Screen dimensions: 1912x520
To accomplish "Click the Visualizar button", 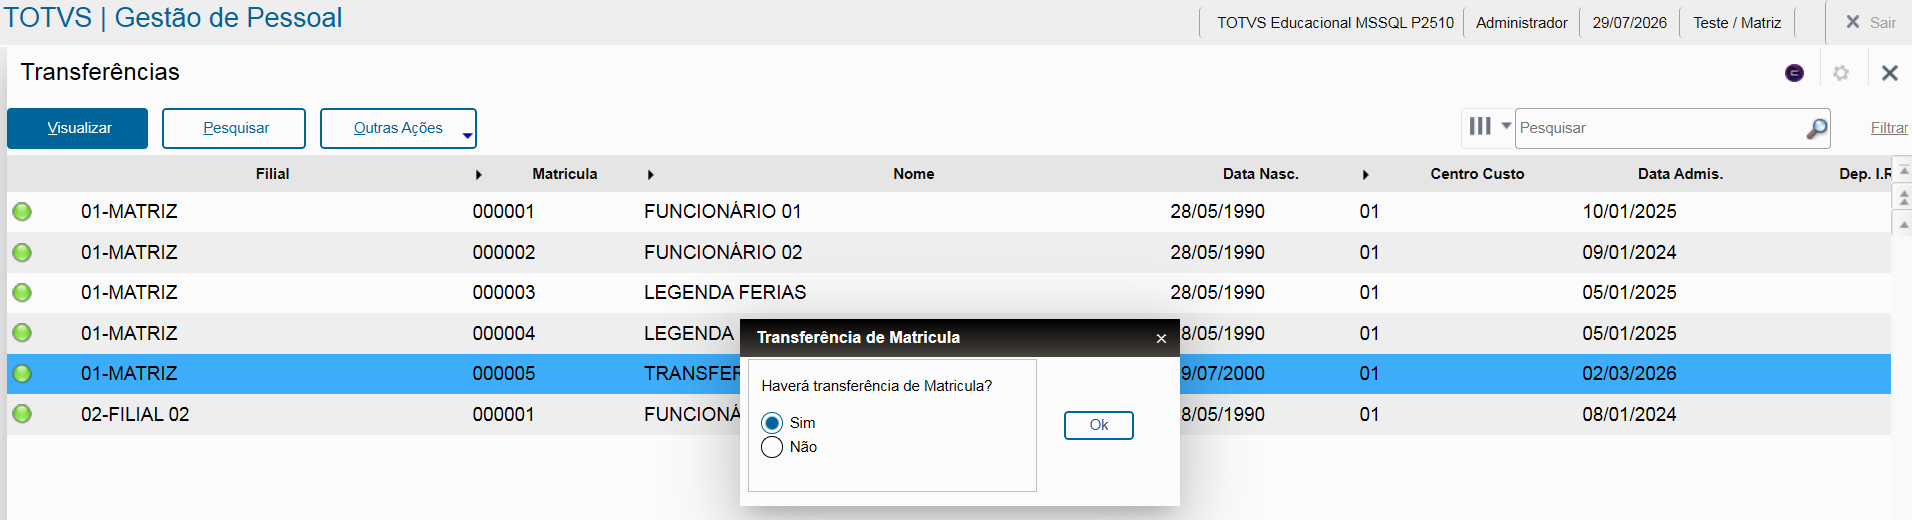I will (x=78, y=128).
